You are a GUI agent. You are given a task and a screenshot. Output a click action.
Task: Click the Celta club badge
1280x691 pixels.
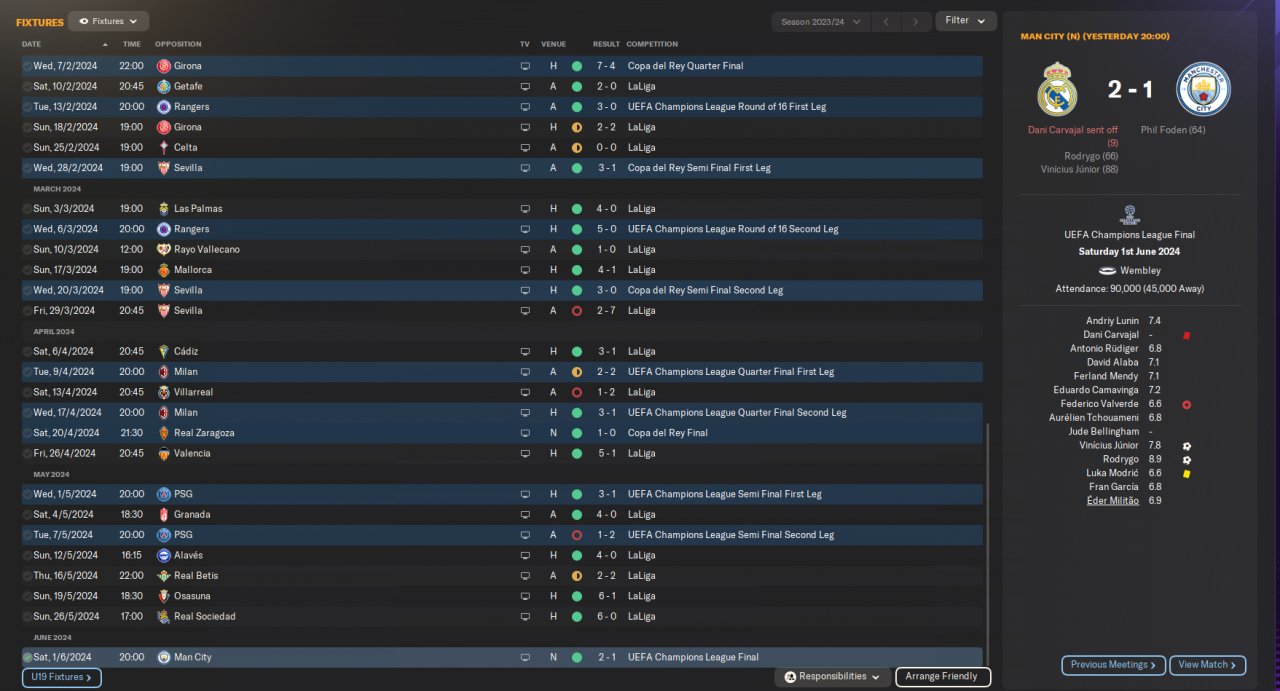pos(164,147)
